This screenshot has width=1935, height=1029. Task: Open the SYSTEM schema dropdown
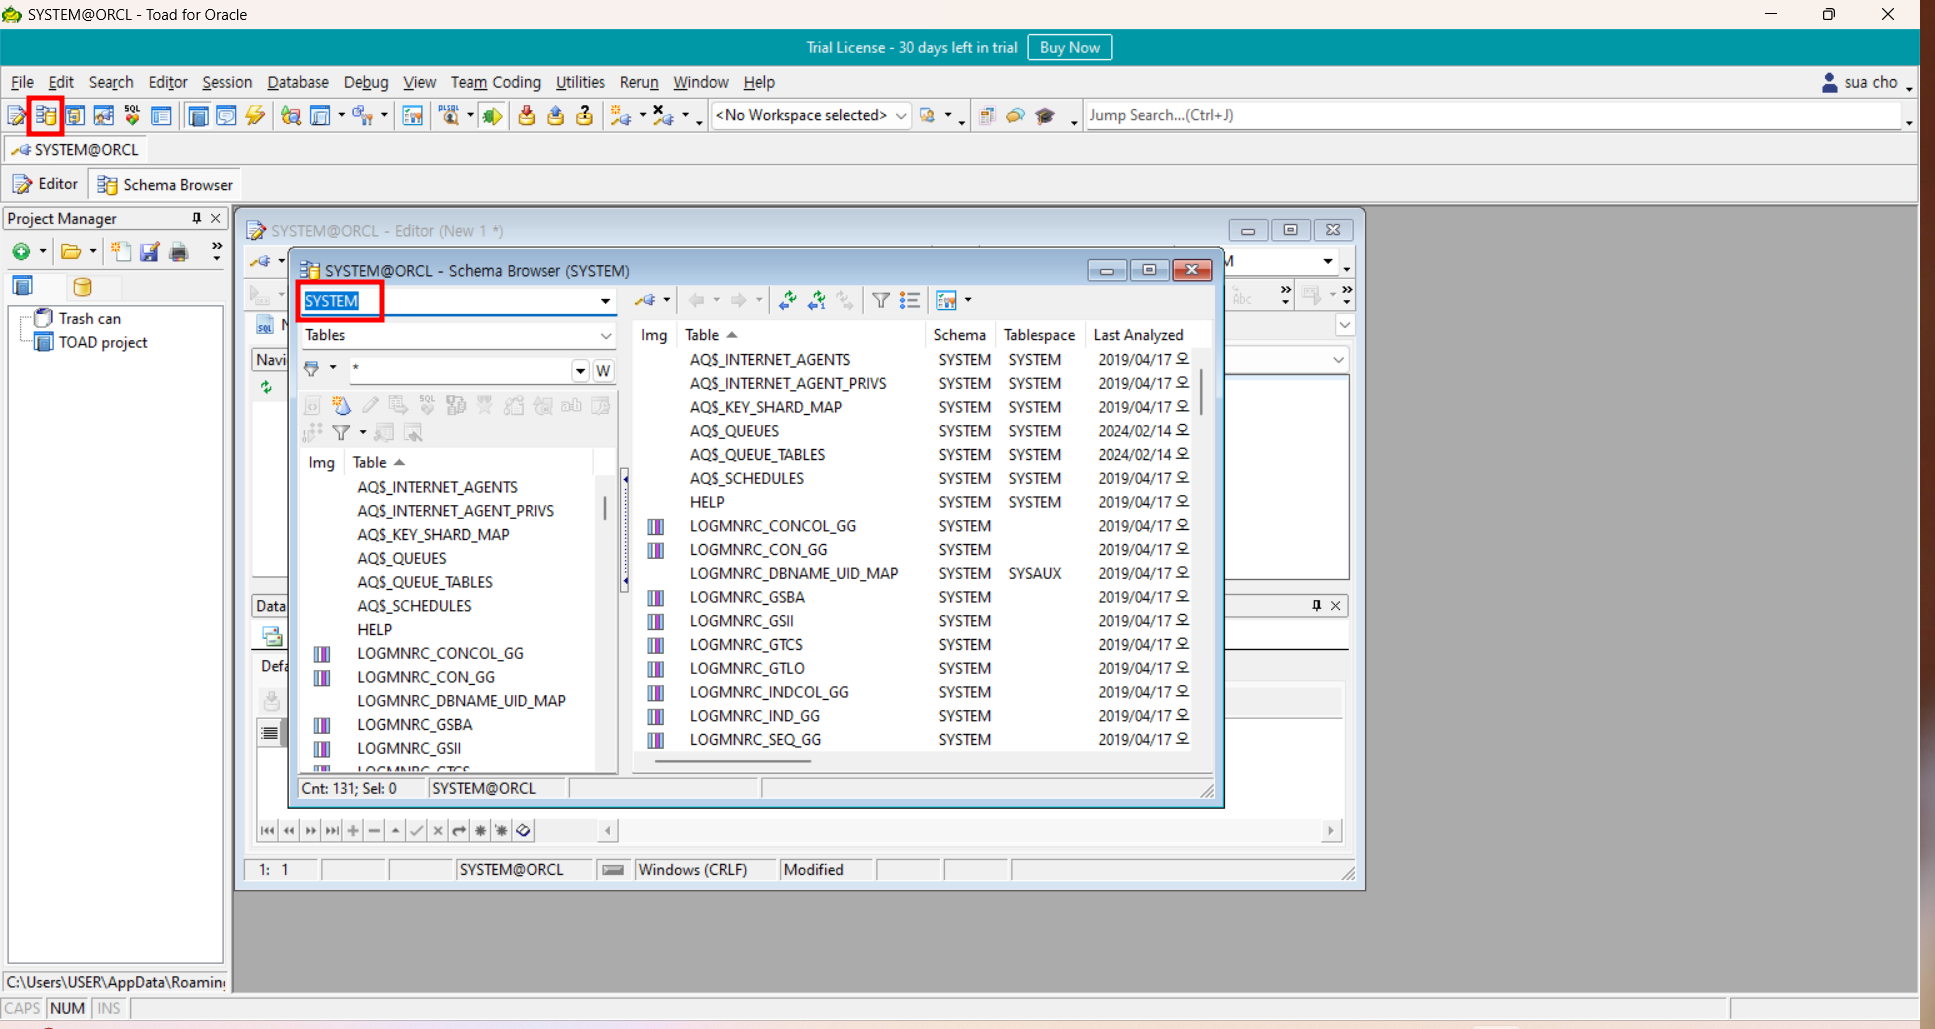pyautogui.click(x=605, y=301)
